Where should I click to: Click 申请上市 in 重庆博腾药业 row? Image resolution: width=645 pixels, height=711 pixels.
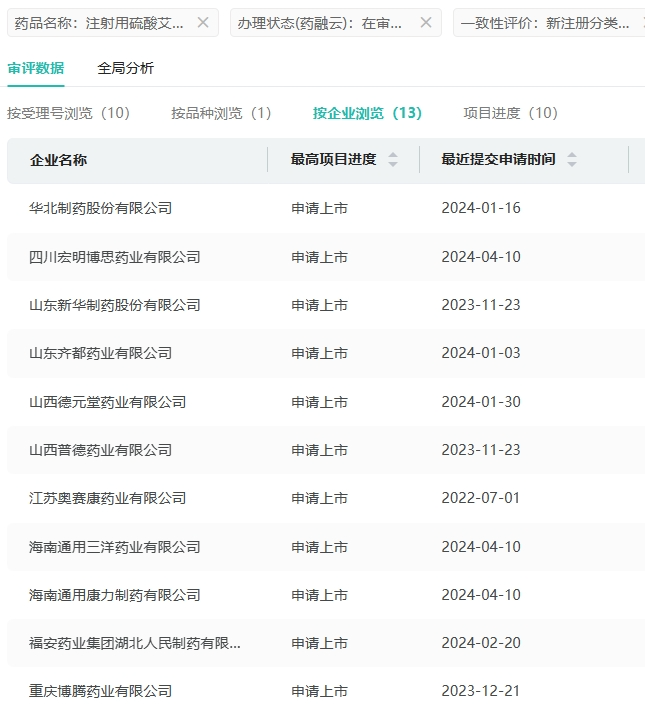(319, 692)
